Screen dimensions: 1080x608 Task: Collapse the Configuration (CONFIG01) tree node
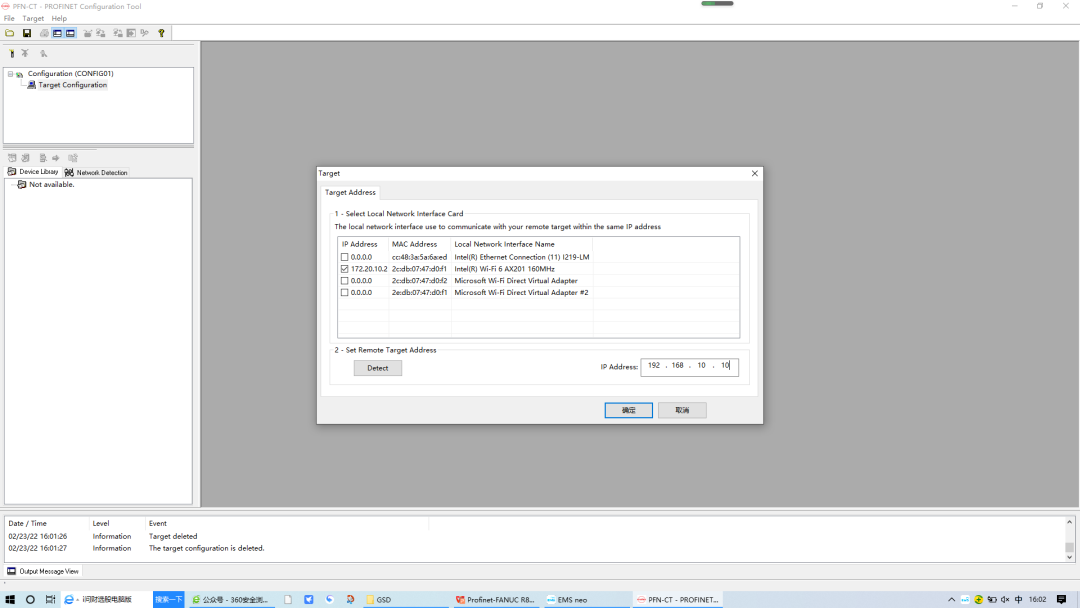coord(10,73)
